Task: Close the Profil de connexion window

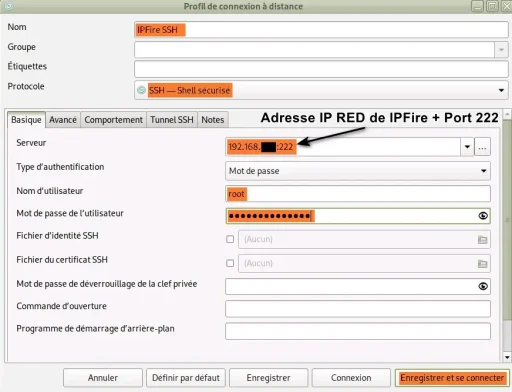Action: tap(506, 6)
